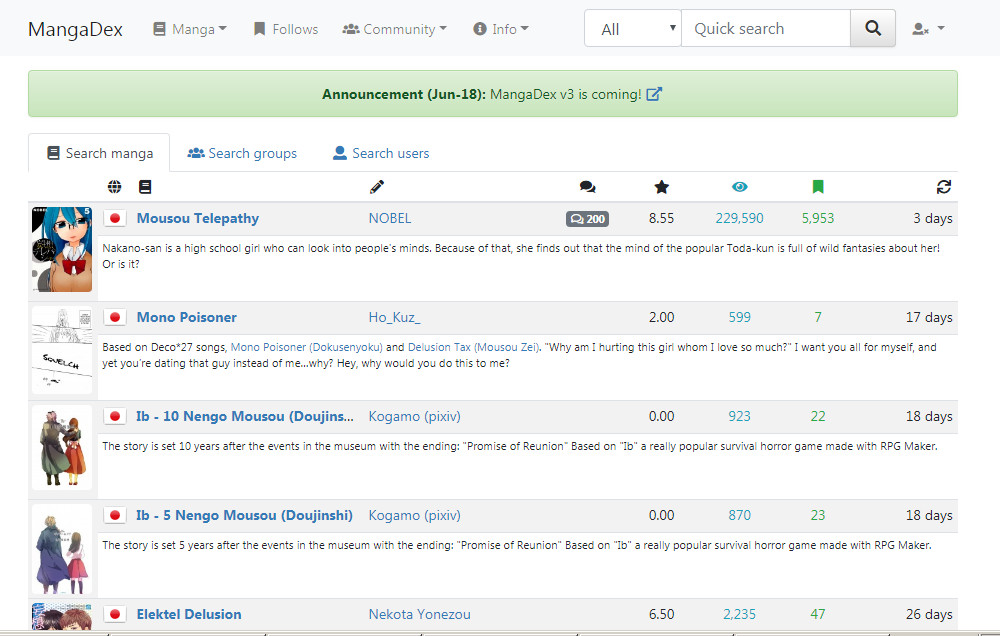Click the Japanese flag beside Mono Poisoner
This screenshot has width=1000, height=636.
pyautogui.click(x=115, y=317)
